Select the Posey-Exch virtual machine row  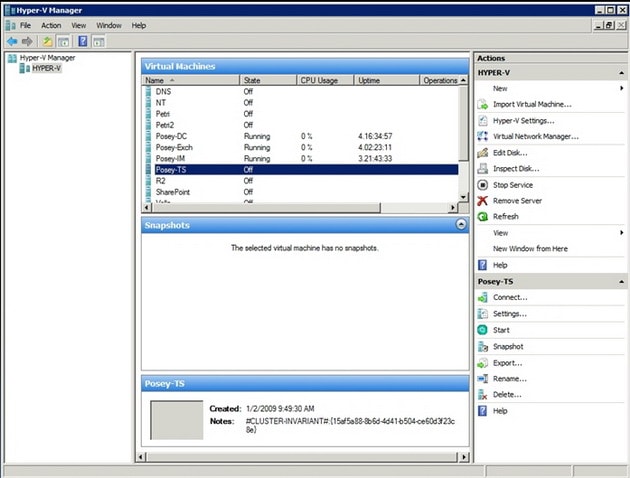pyautogui.click(x=301, y=147)
